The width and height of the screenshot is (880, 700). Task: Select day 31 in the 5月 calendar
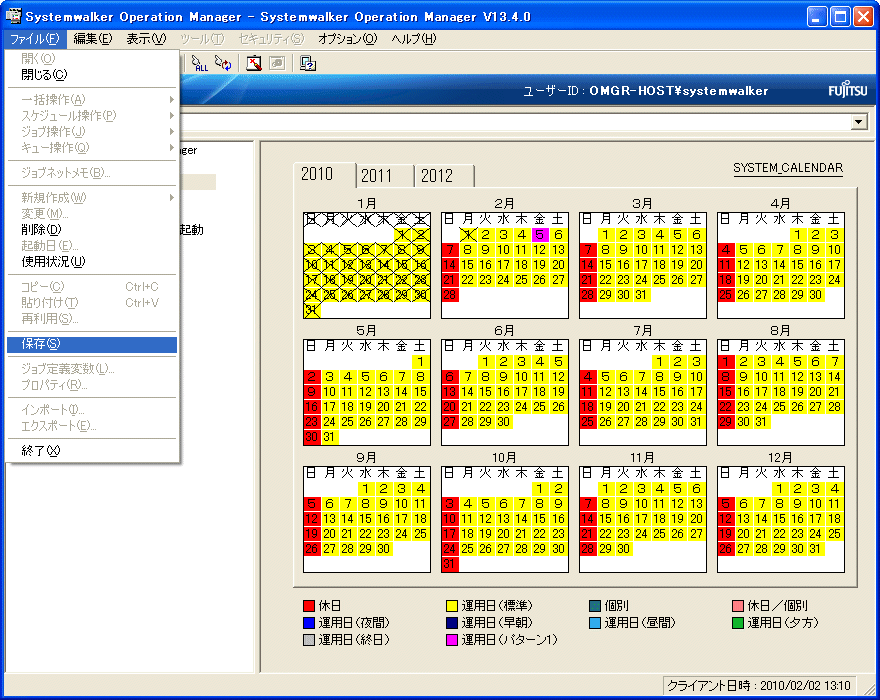click(x=329, y=437)
